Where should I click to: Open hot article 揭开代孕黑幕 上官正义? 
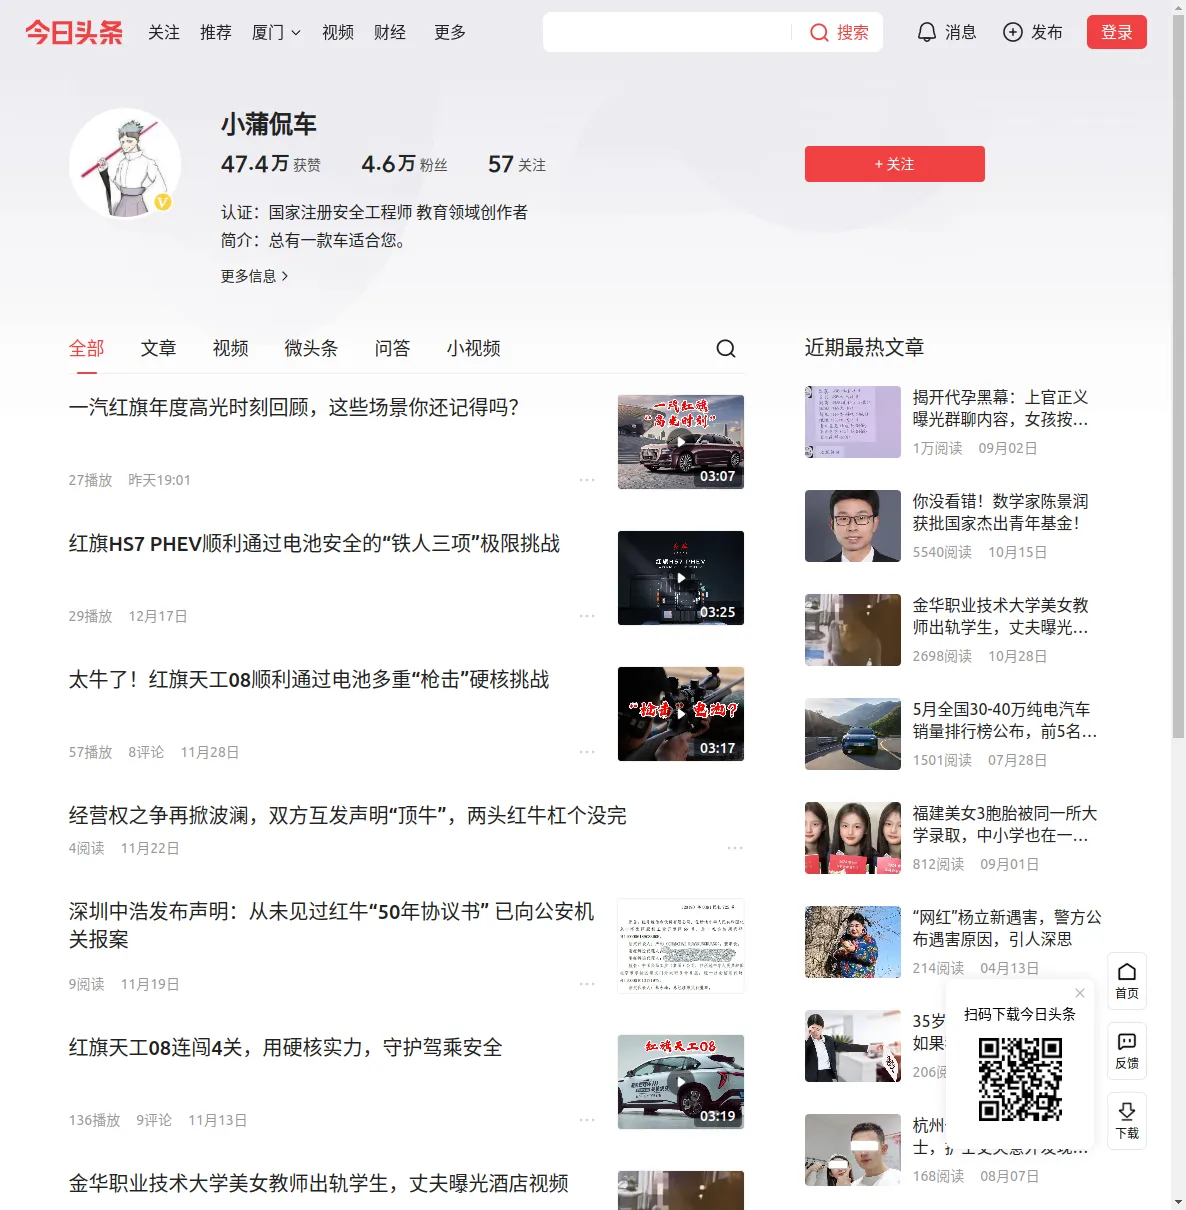(1001, 408)
